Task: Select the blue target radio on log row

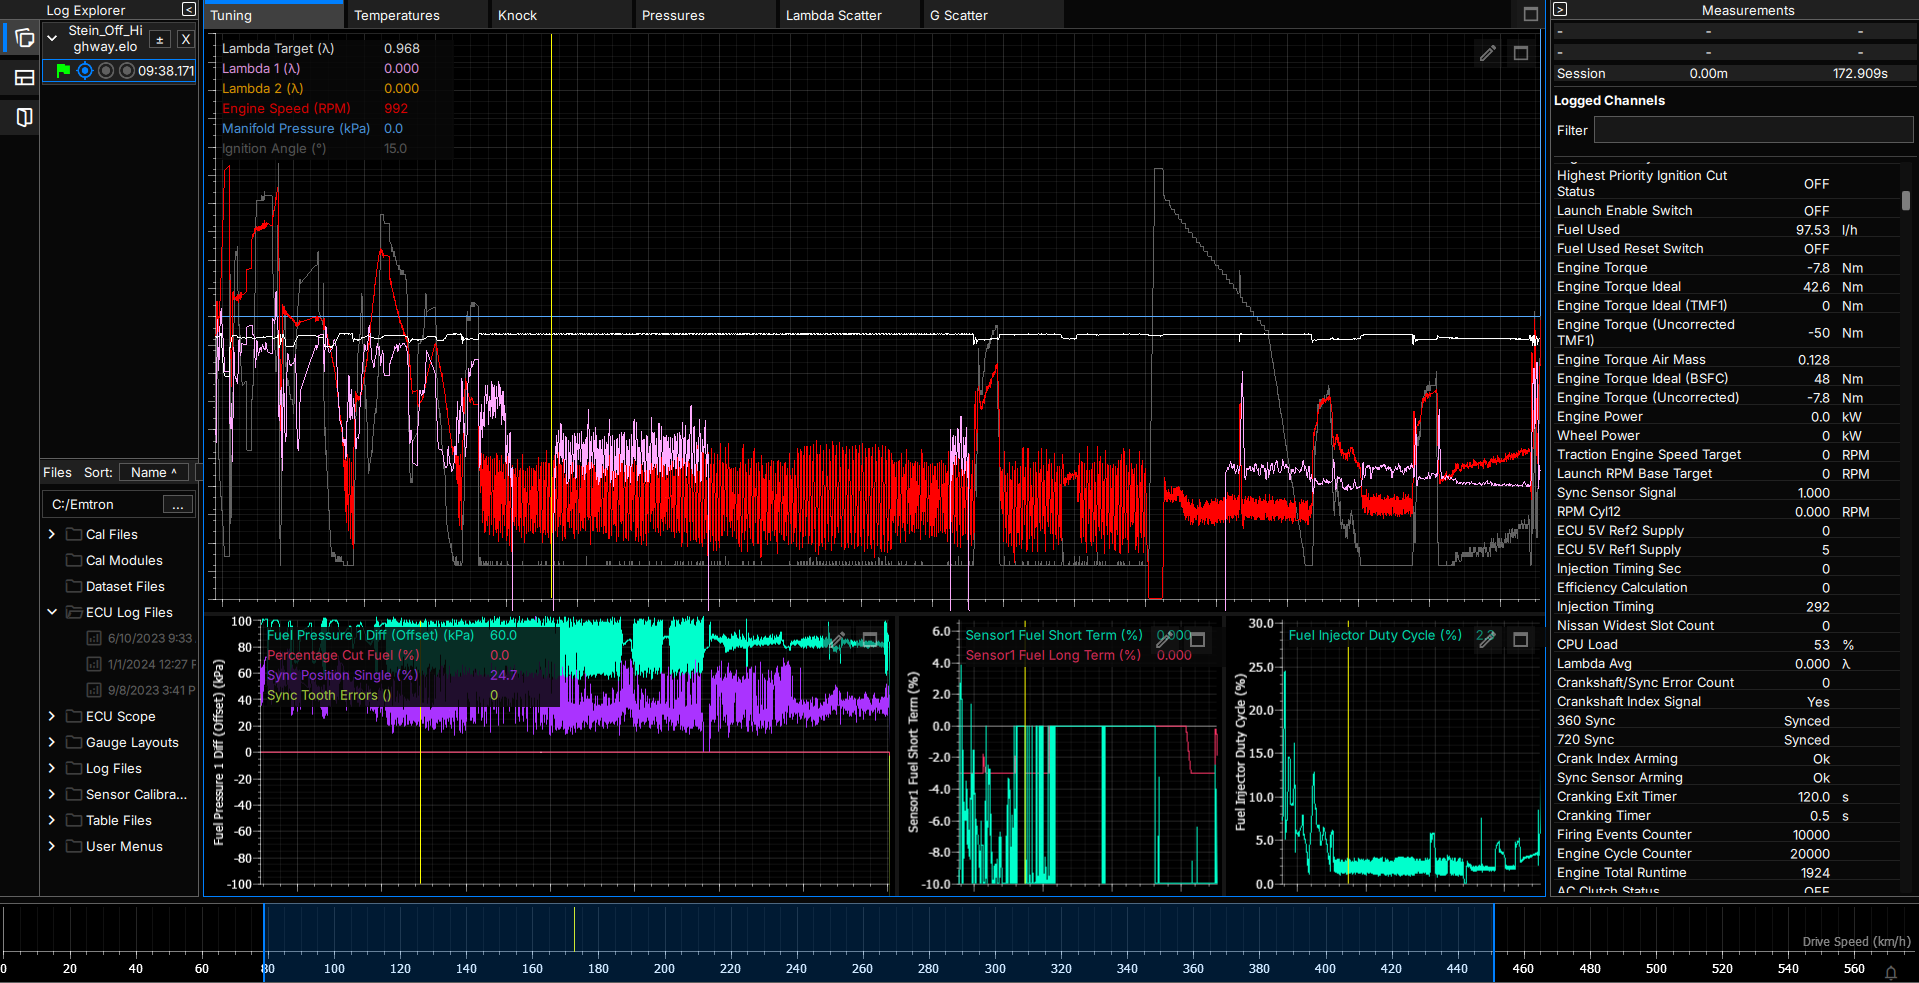Action: 85,71
